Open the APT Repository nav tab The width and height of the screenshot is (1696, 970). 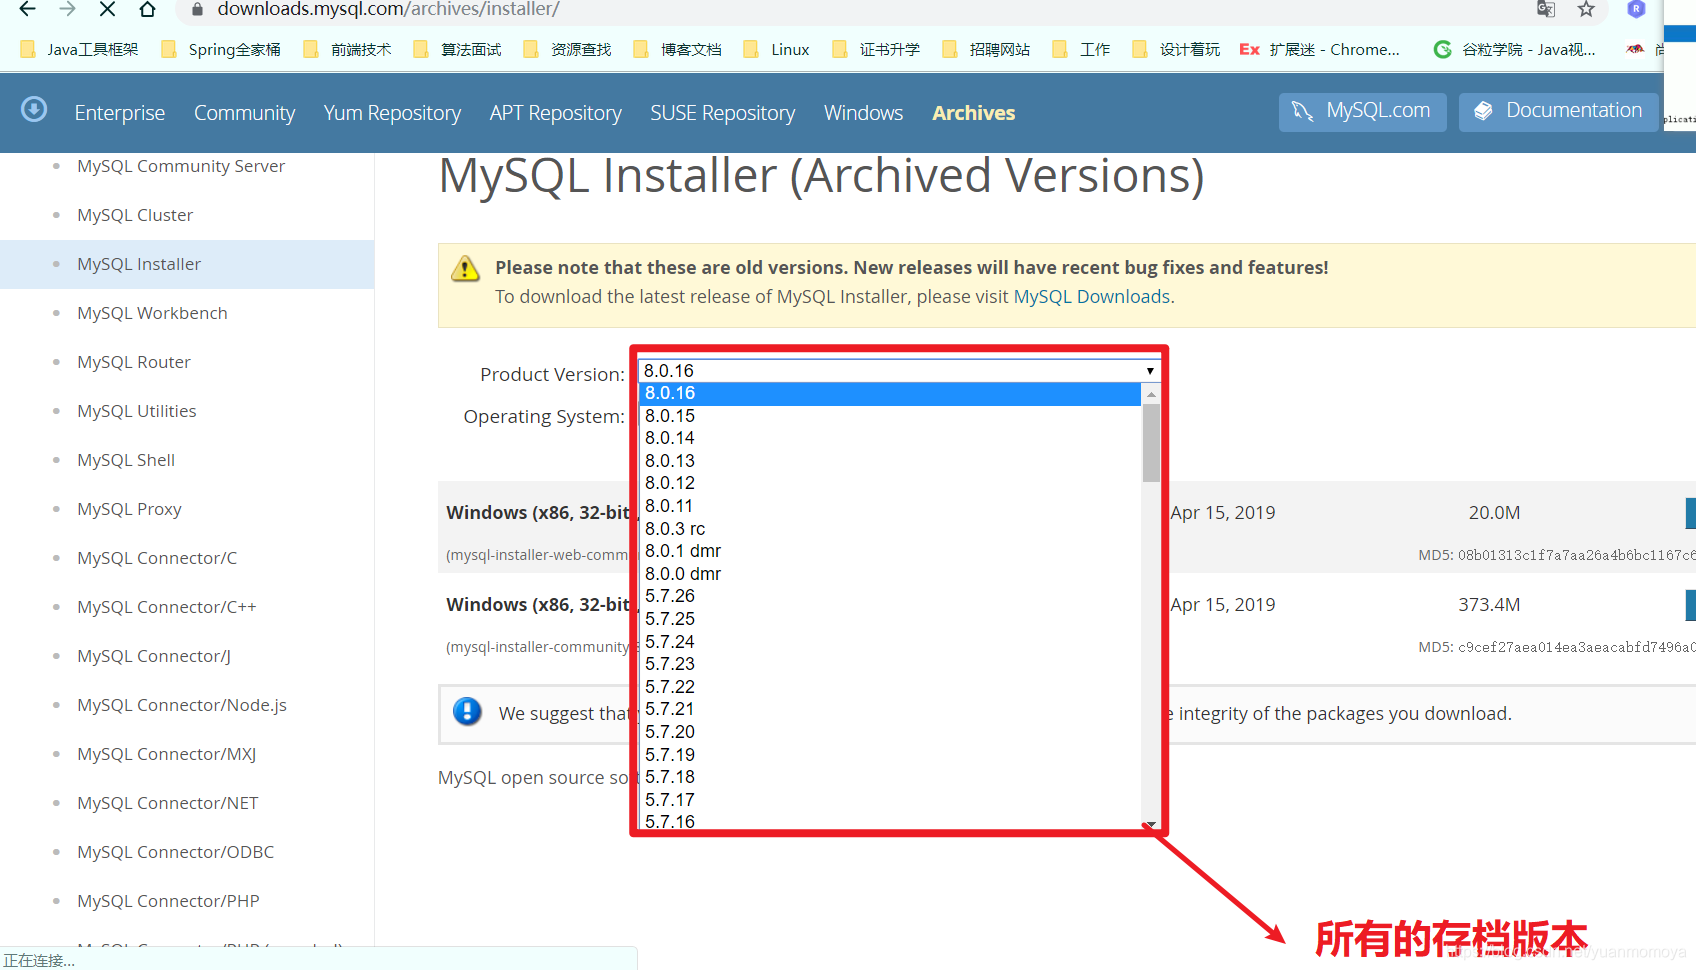tap(555, 113)
